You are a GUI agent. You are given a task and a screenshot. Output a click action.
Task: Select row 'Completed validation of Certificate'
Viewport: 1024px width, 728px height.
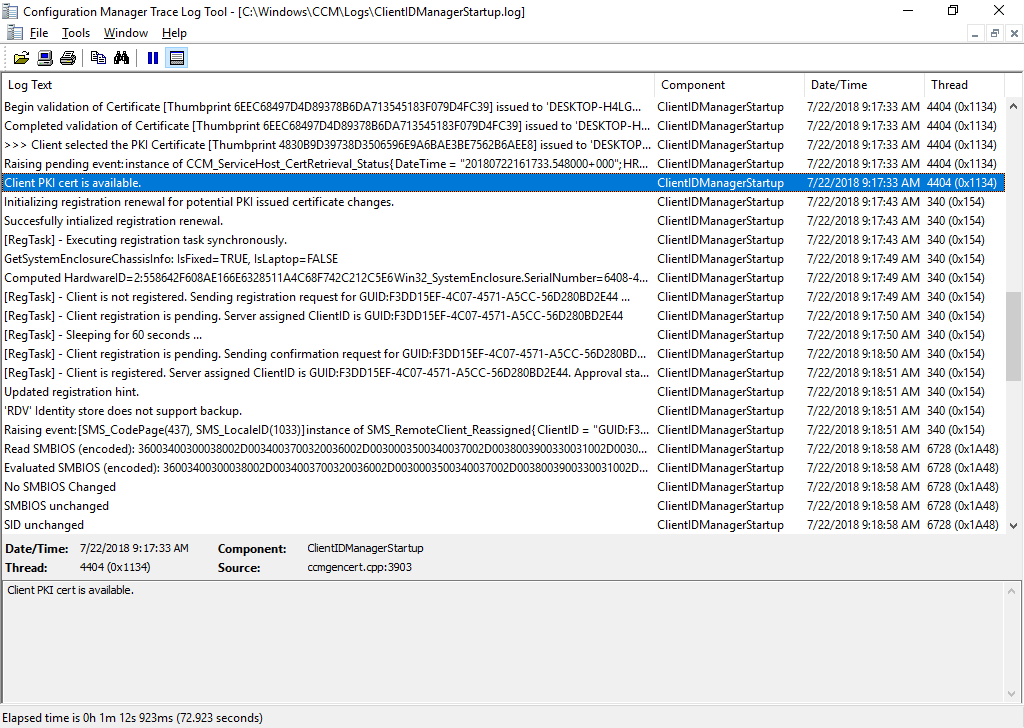(x=503, y=126)
